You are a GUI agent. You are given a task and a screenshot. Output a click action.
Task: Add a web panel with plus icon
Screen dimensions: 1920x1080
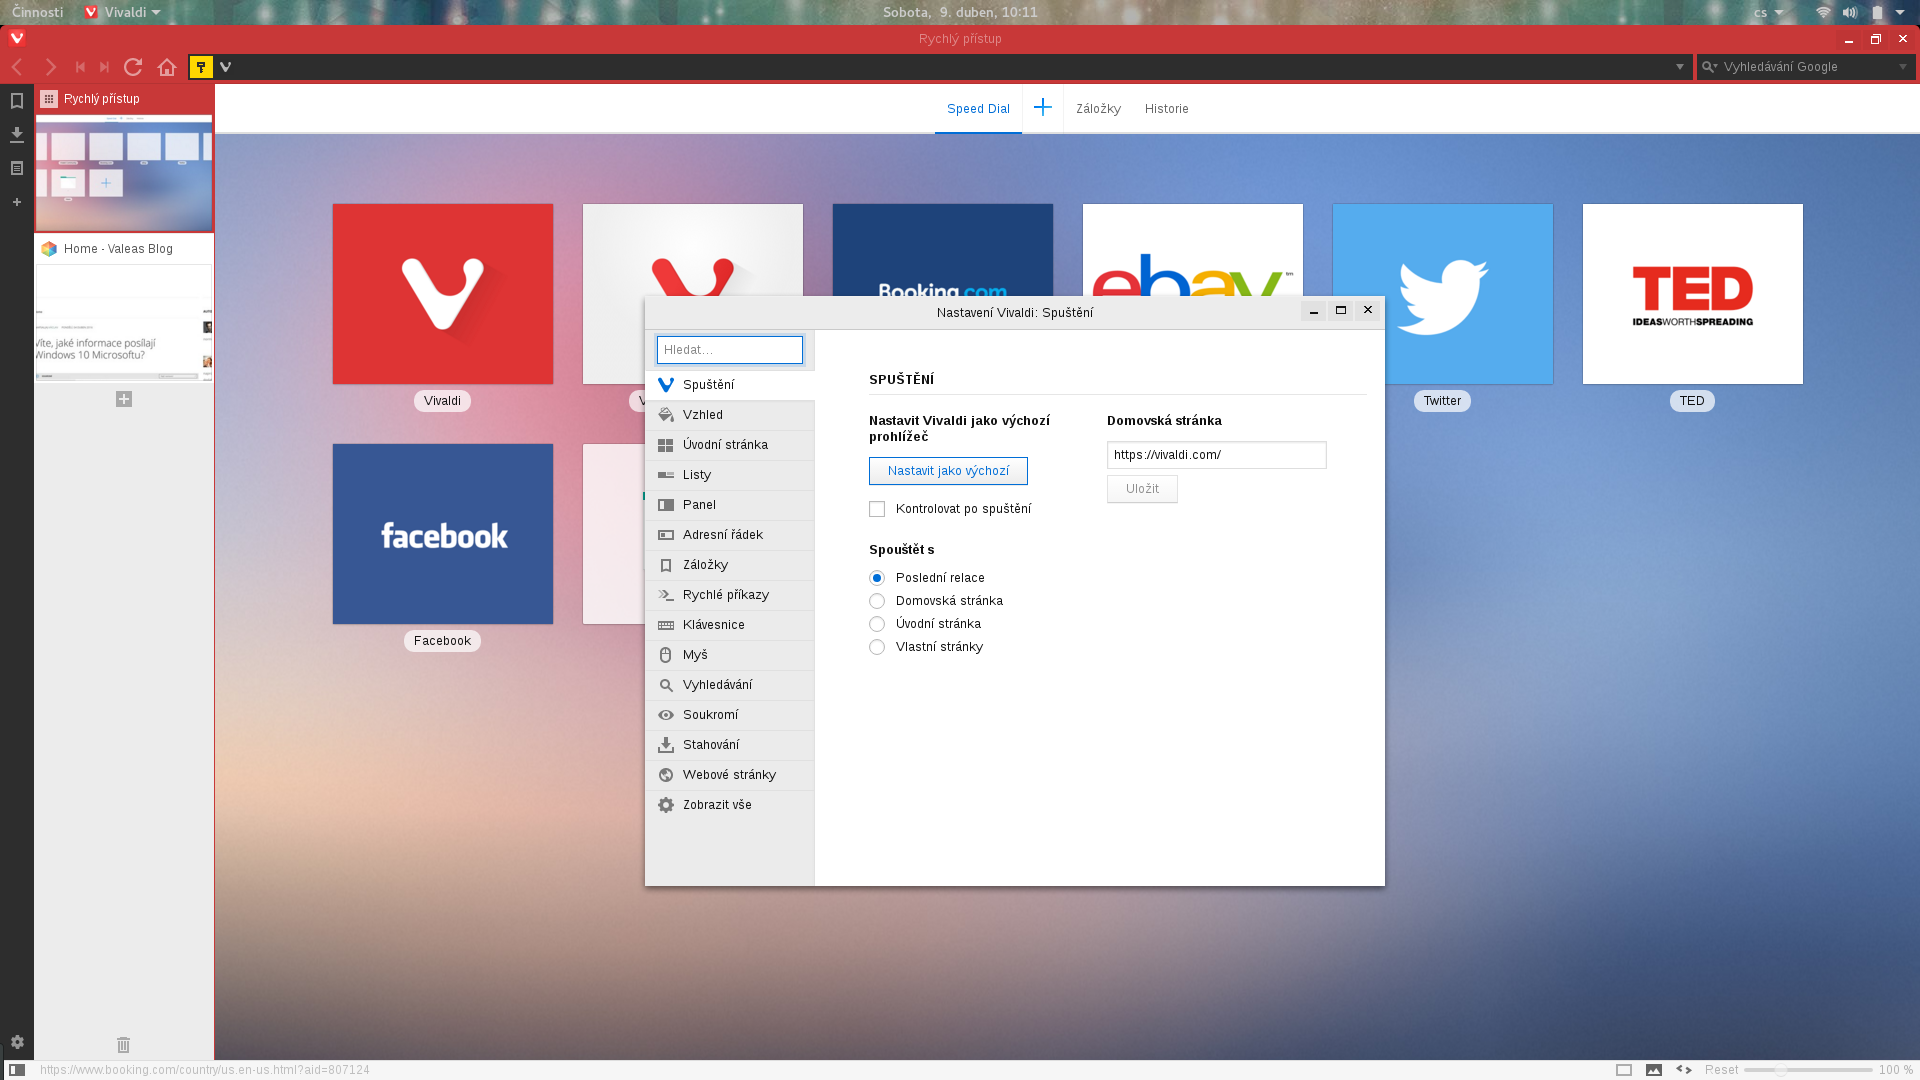(x=17, y=202)
